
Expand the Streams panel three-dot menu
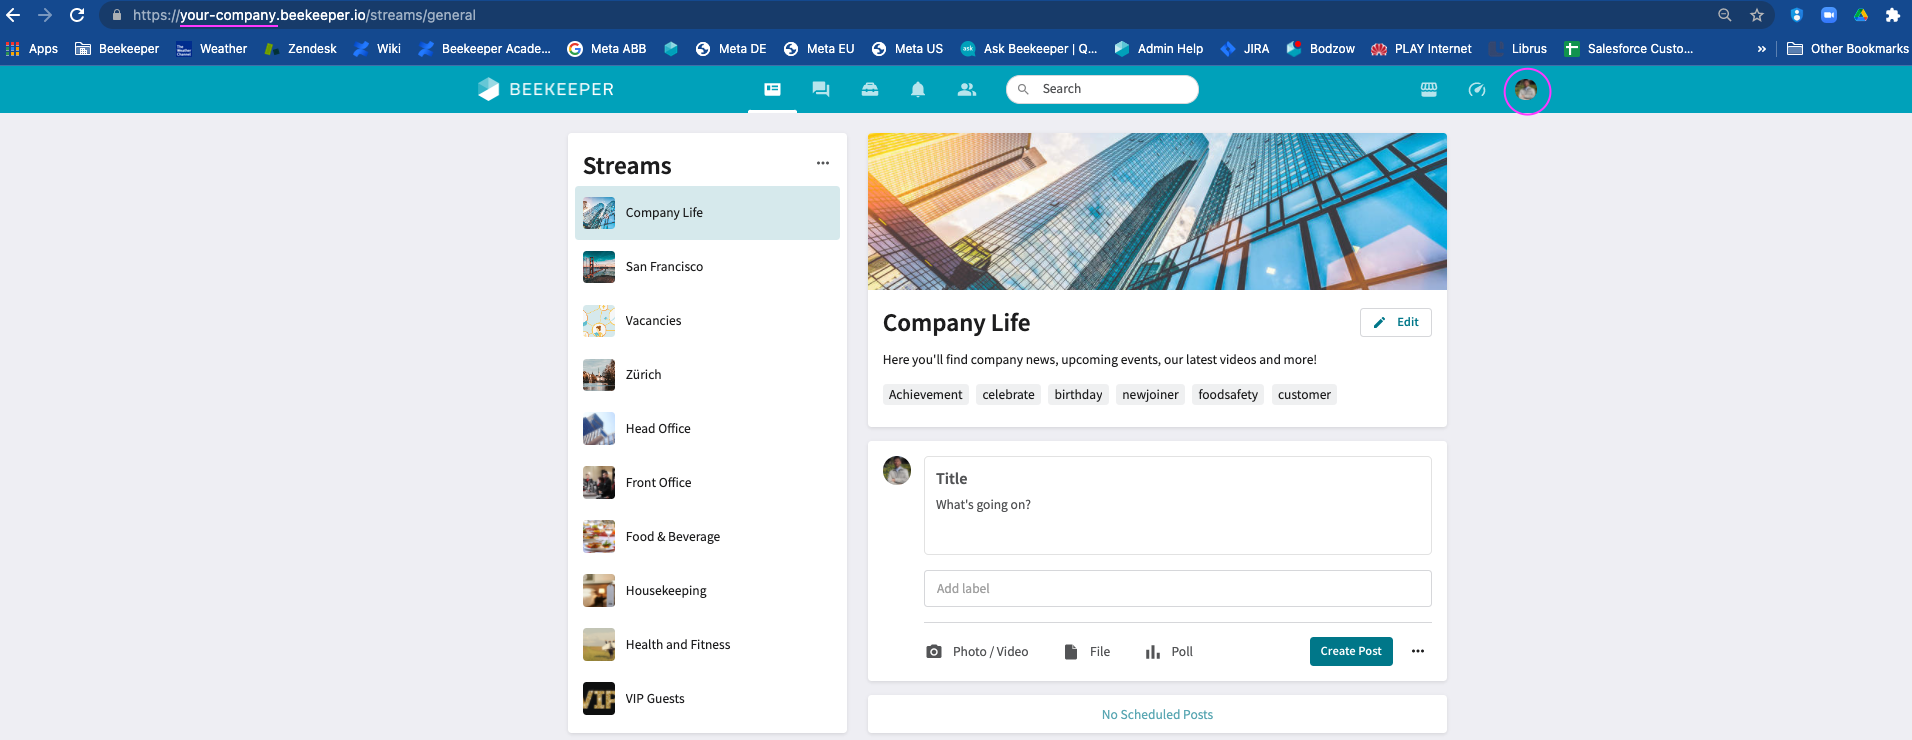coord(822,163)
